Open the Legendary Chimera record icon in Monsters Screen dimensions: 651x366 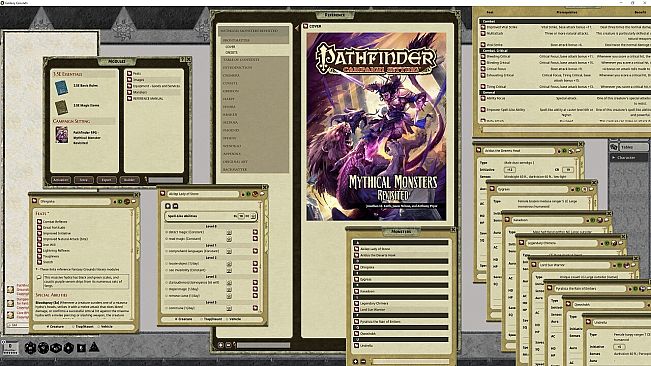(356, 303)
